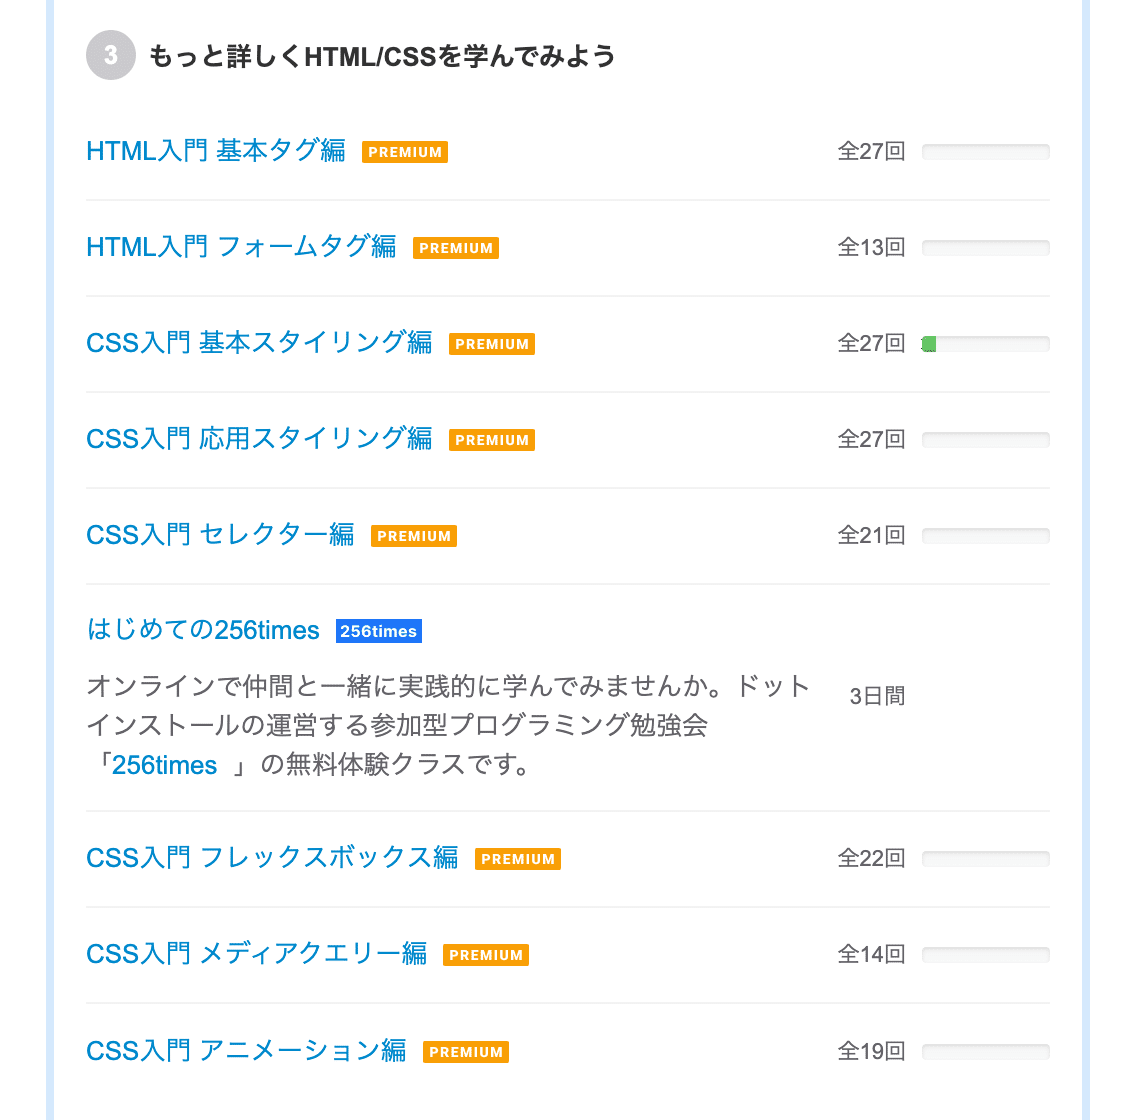The width and height of the screenshot is (1130, 1120).
Task: Click PREMIUM badge next to フレックスボックス編
Action: click(518, 859)
